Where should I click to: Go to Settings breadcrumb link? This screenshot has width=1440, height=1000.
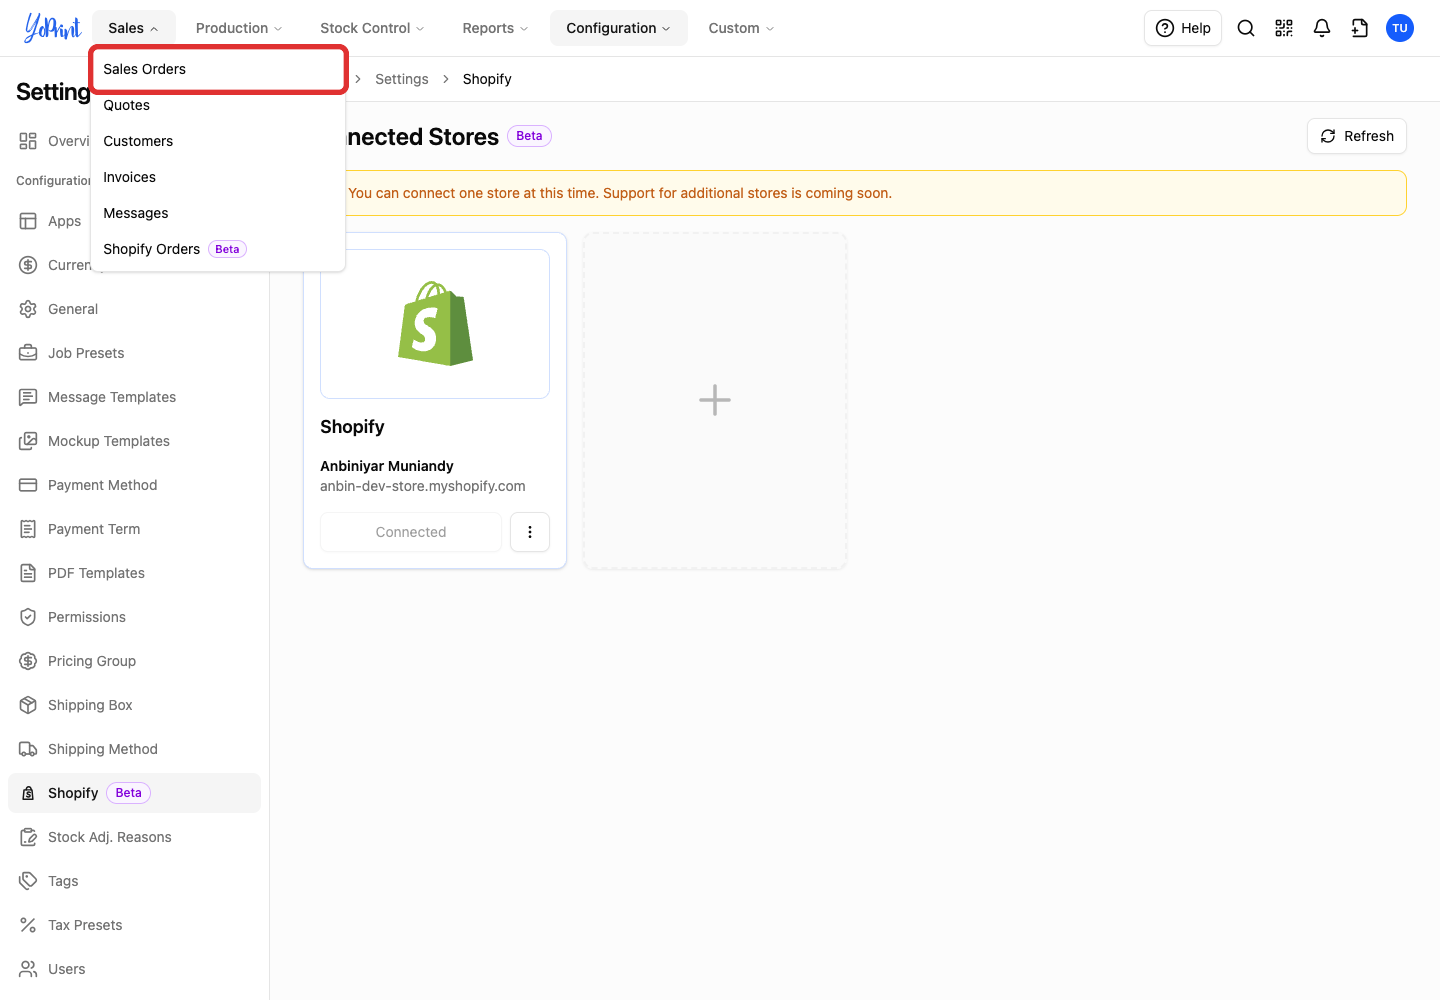coord(402,79)
